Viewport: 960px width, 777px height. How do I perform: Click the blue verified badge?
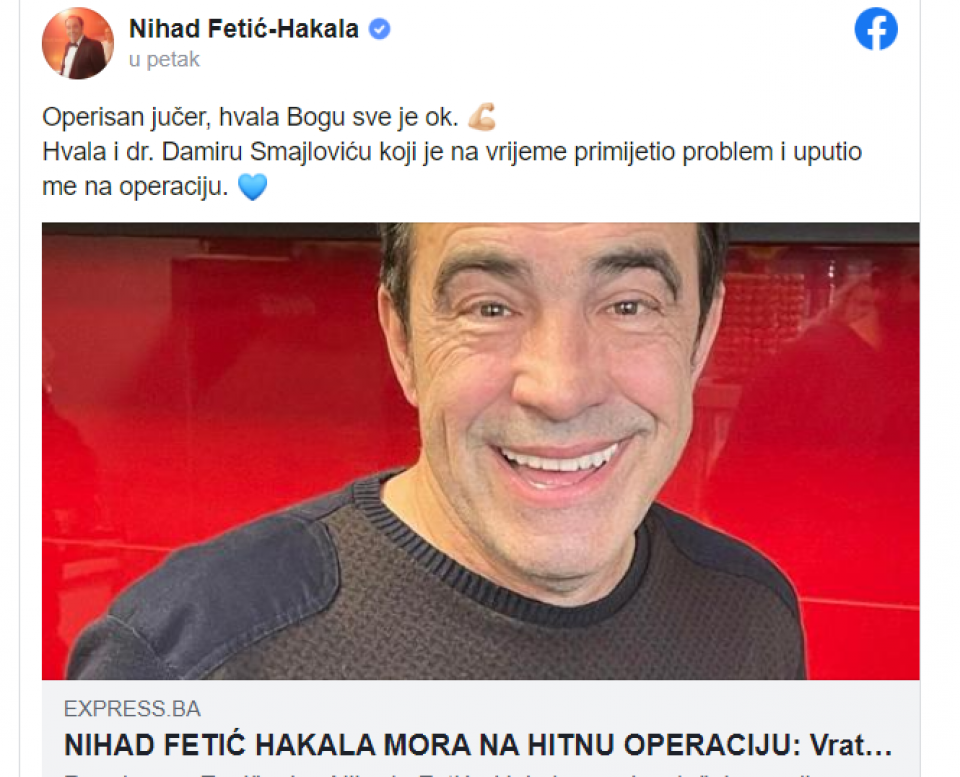pyautogui.click(x=380, y=29)
